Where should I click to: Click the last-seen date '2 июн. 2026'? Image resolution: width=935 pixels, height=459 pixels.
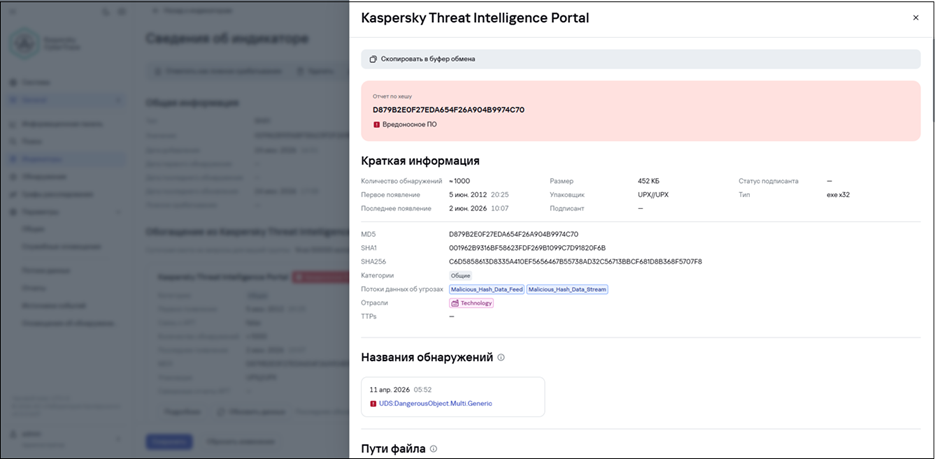pyautogui.click(x=468, y=209)
